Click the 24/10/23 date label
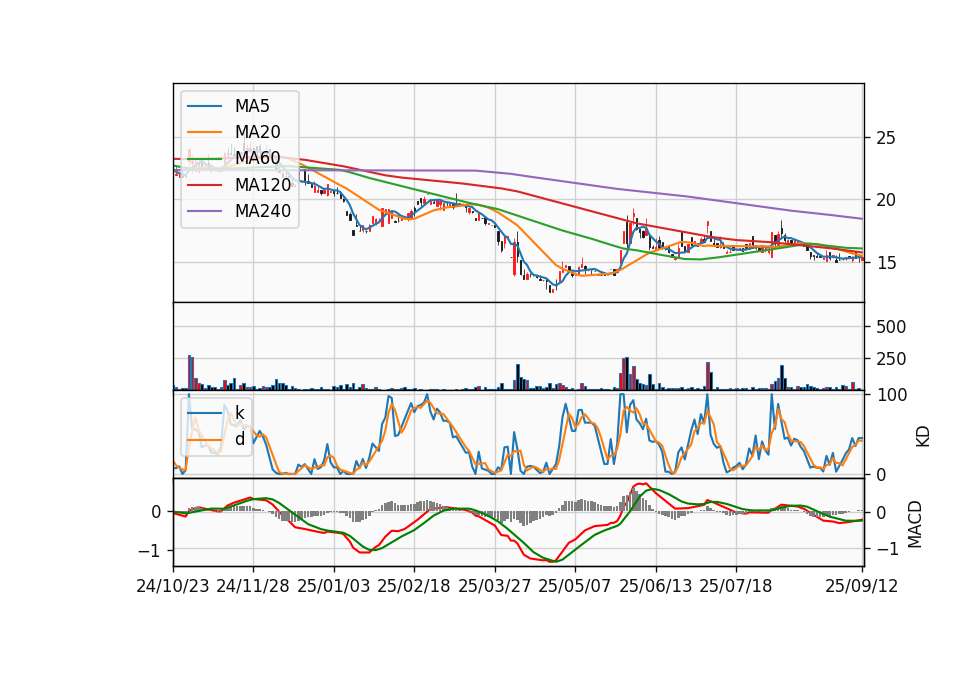The image size is (960, 690). 173,586
